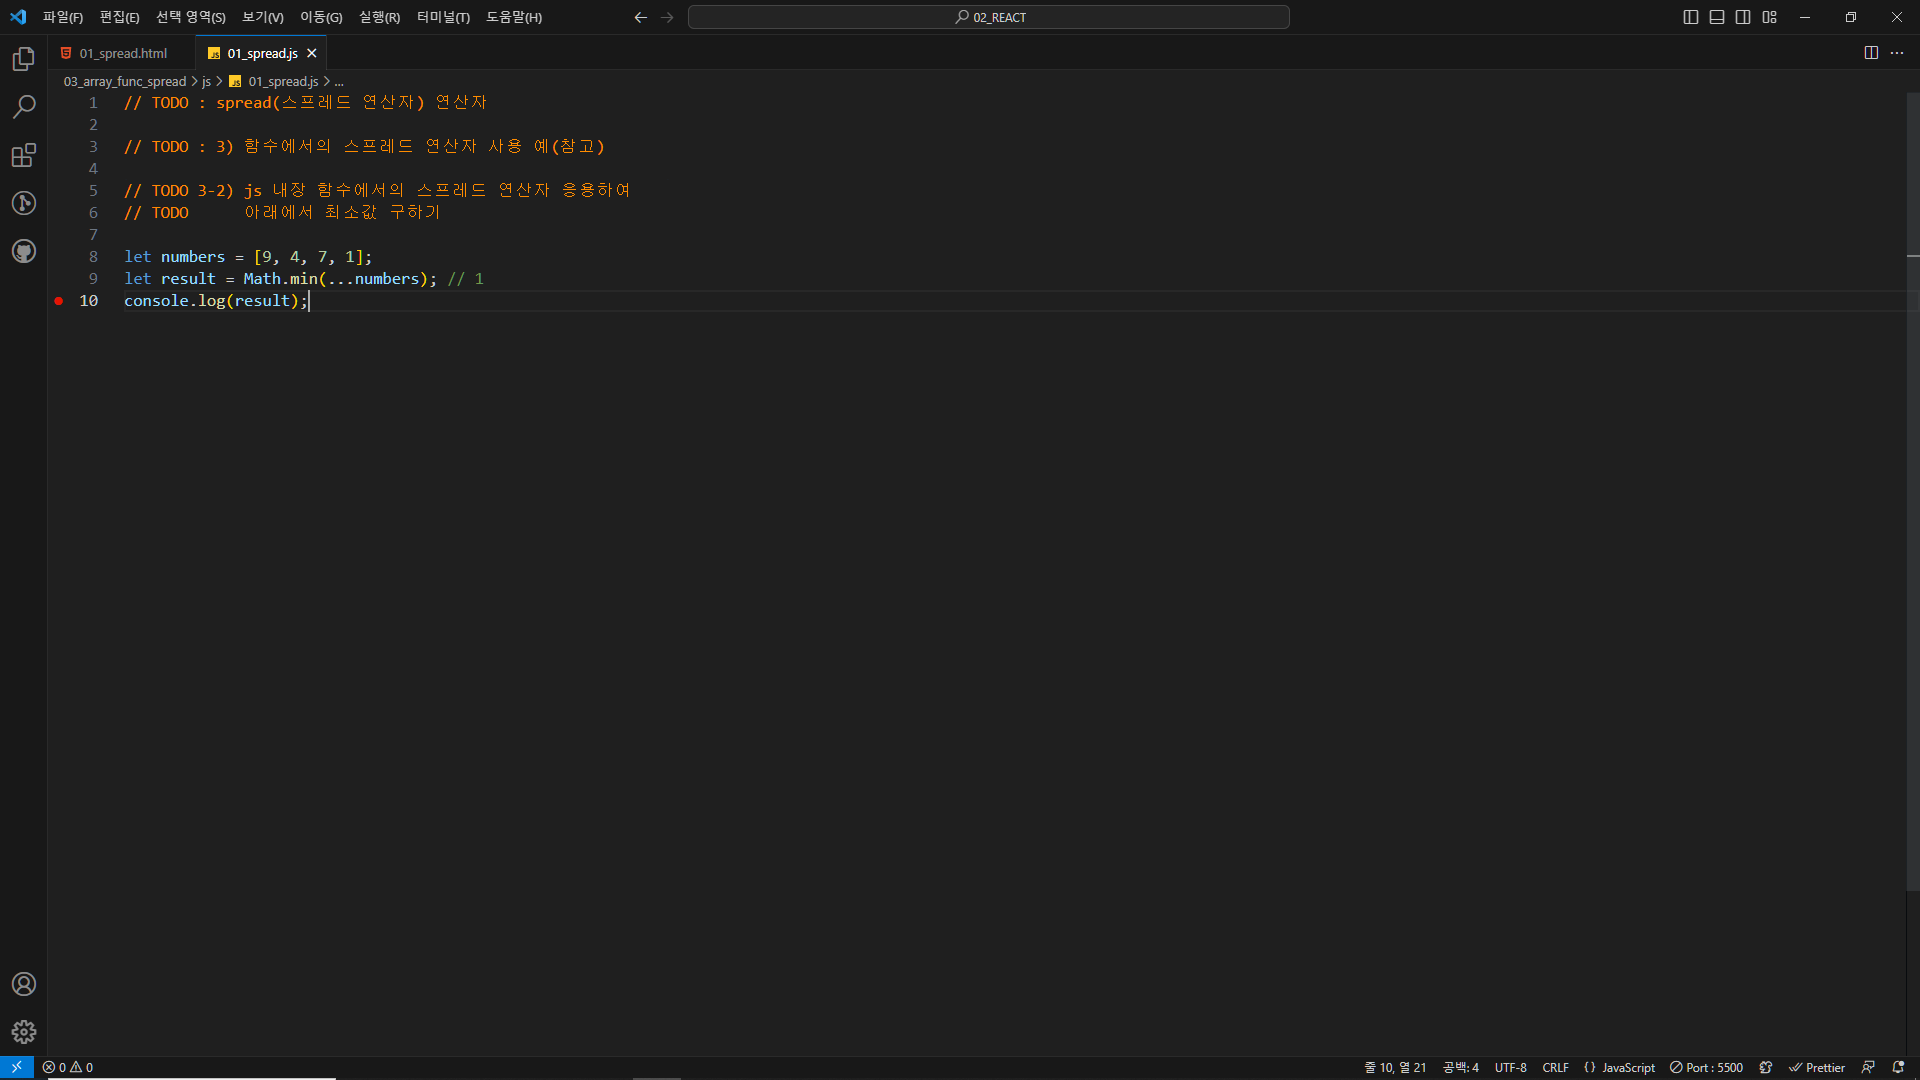
Task: Open the Git Graph sidebar icon
Action: pos(24,203)
